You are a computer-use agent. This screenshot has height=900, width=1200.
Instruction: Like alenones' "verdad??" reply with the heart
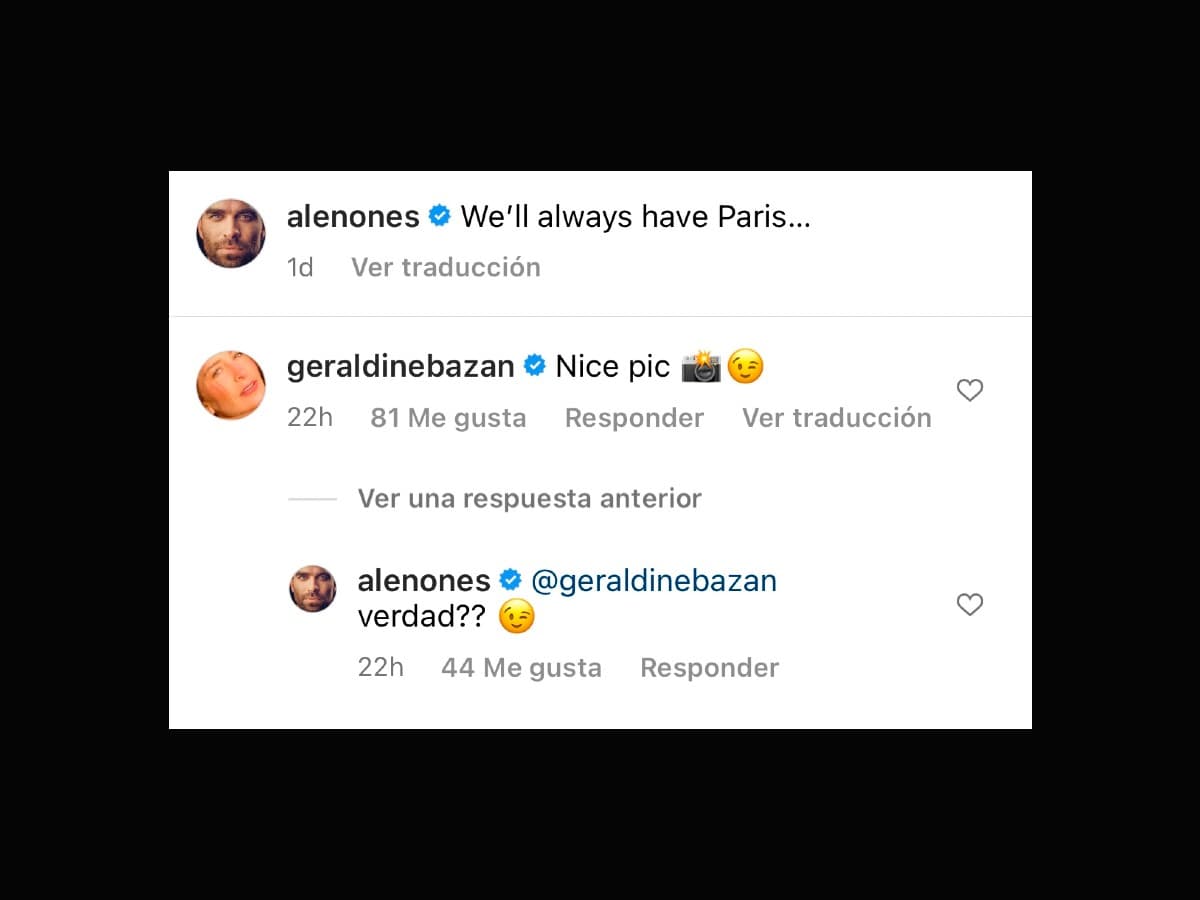click(969, 604)
